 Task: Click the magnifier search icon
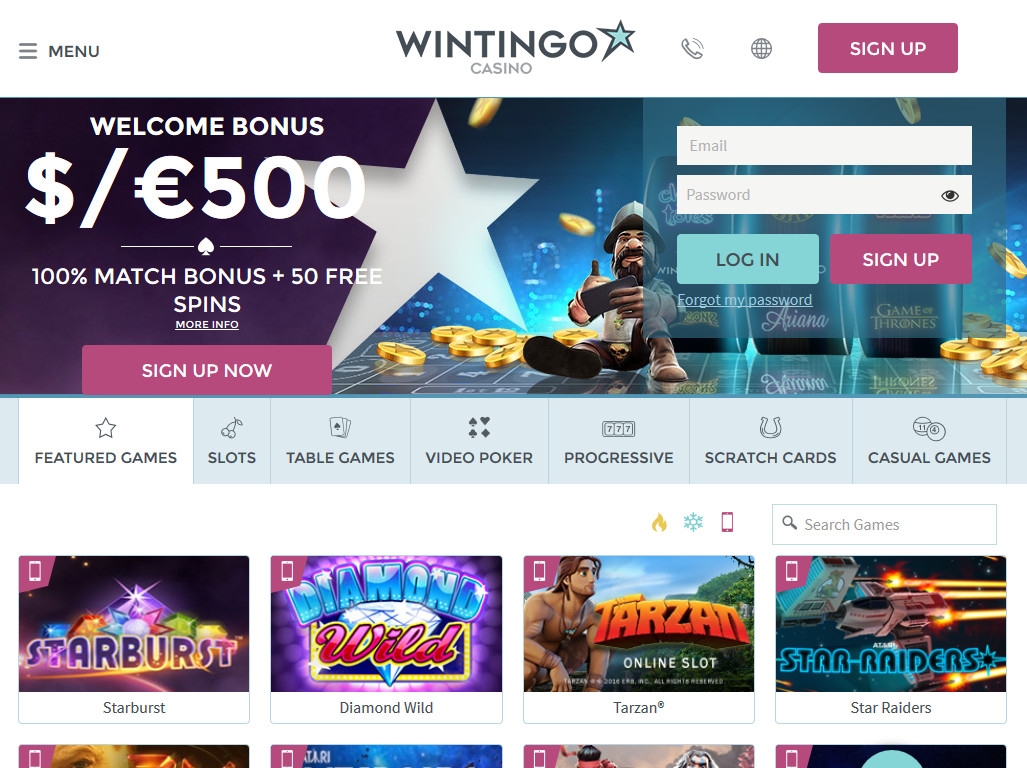[790, 523]
